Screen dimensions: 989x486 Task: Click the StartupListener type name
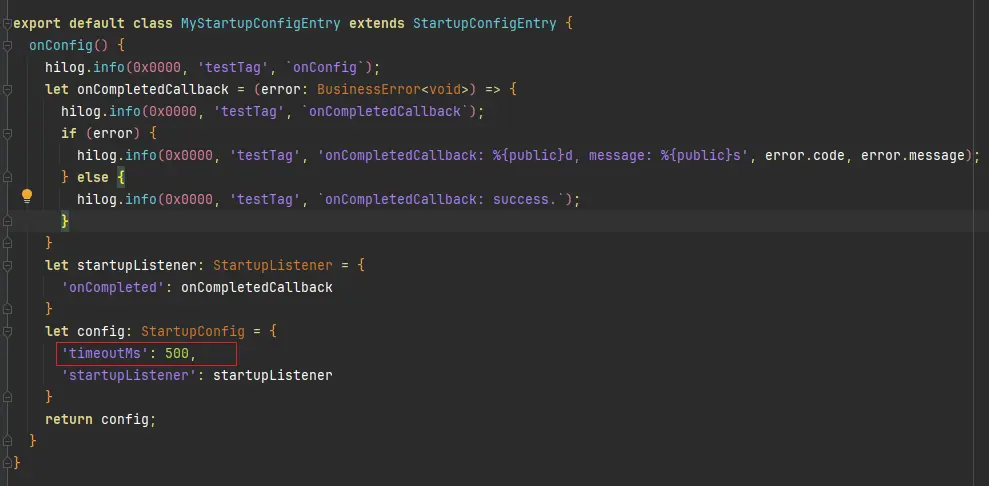coord(272,265)
